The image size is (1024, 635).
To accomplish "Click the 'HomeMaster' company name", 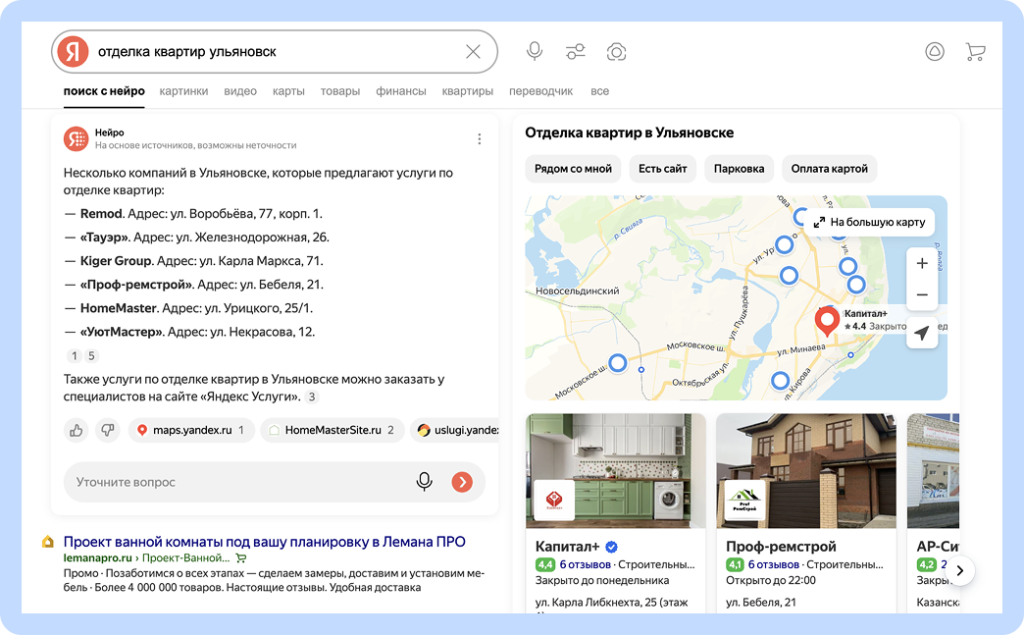I will [119, 308].
